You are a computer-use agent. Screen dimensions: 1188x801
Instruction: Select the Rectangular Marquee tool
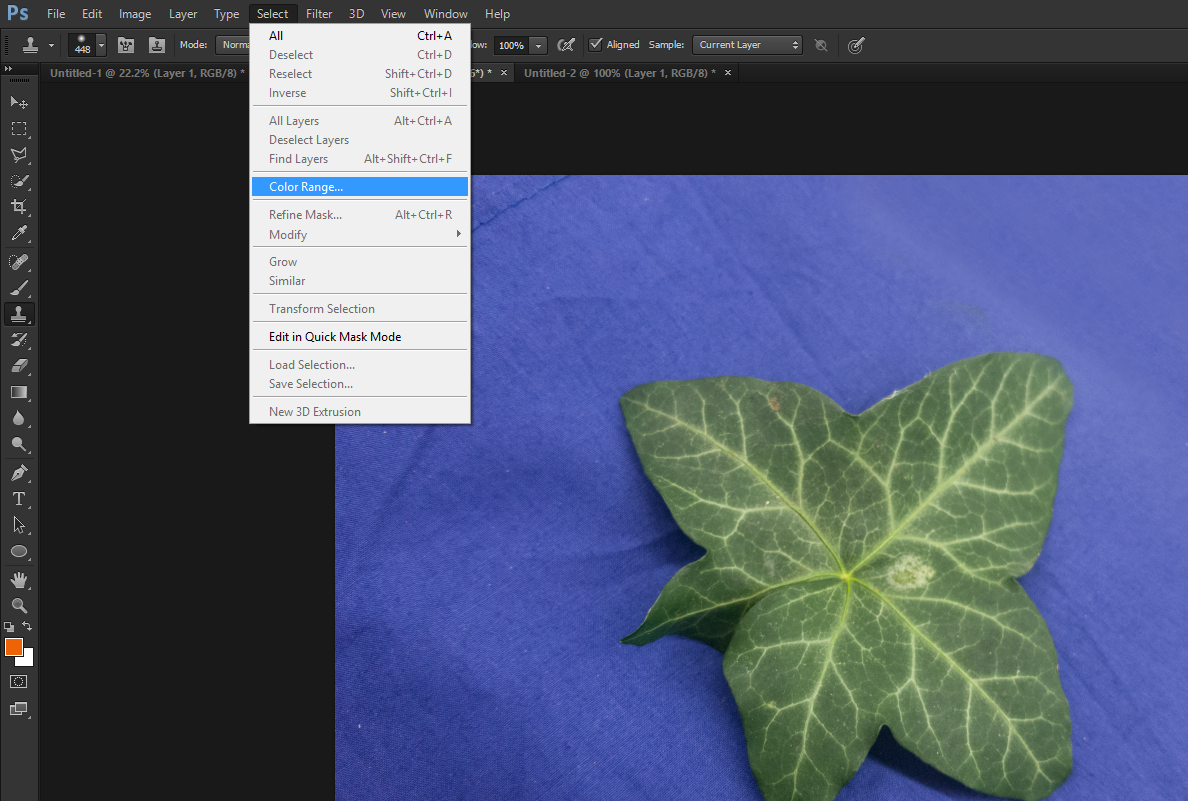(x=19, y=129)
